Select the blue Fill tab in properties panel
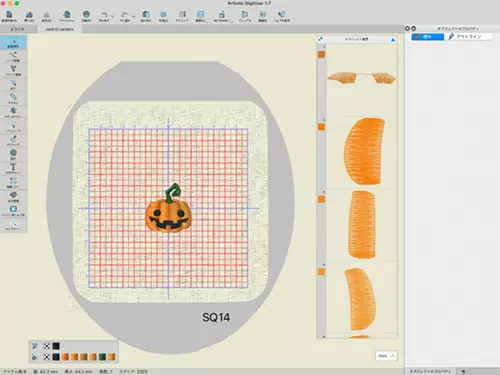The image size is (500, 375). pyautogui.click(x=428, y=37)
